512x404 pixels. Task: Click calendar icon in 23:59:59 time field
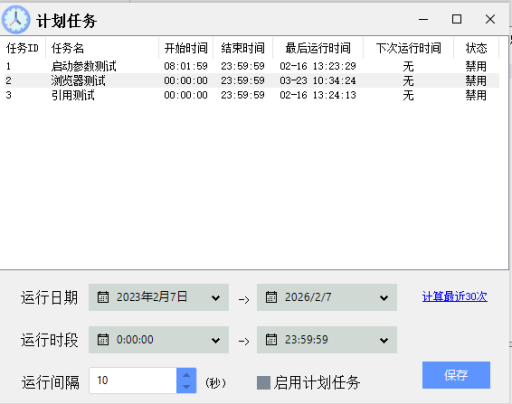click(x=271, y=340)
